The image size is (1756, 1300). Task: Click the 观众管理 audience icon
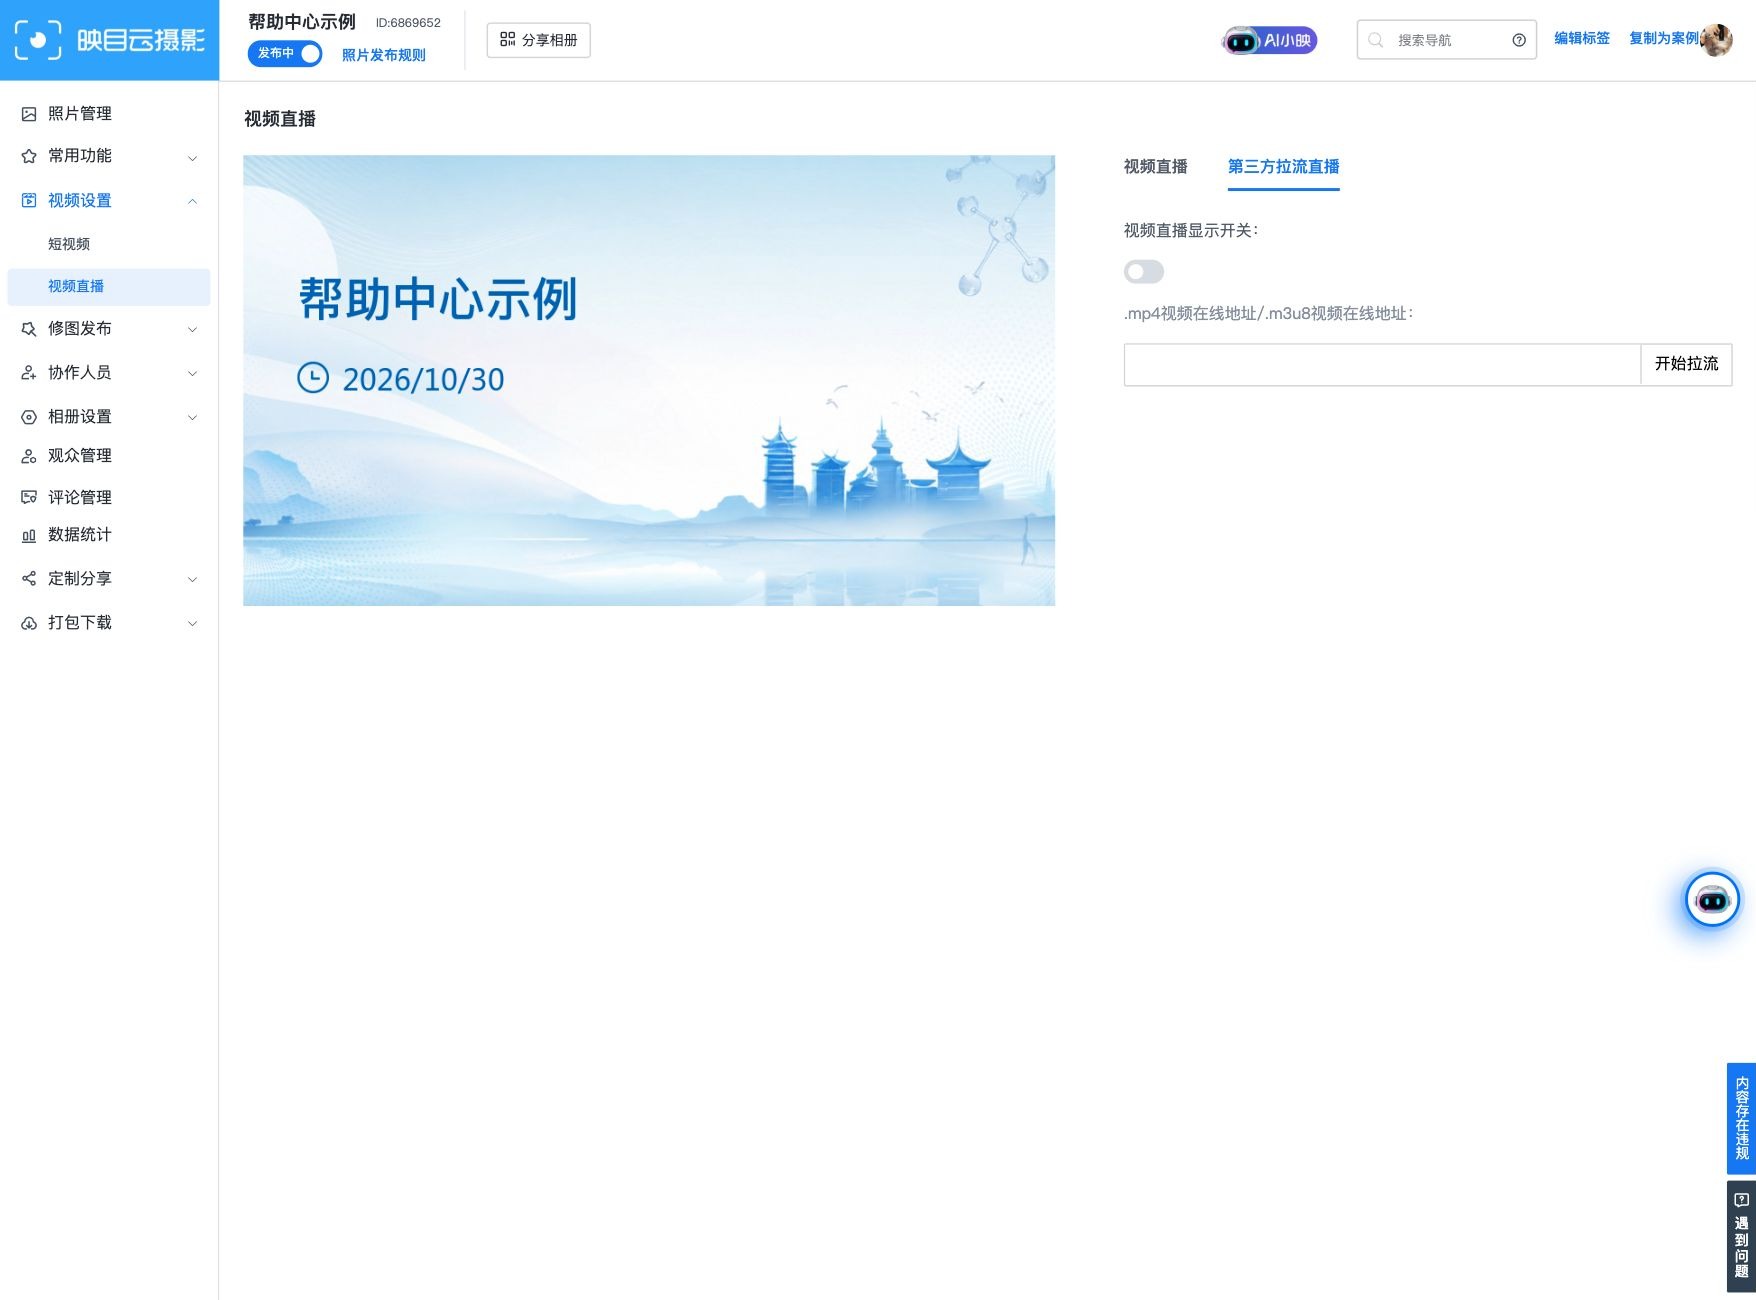coord(29,456)
